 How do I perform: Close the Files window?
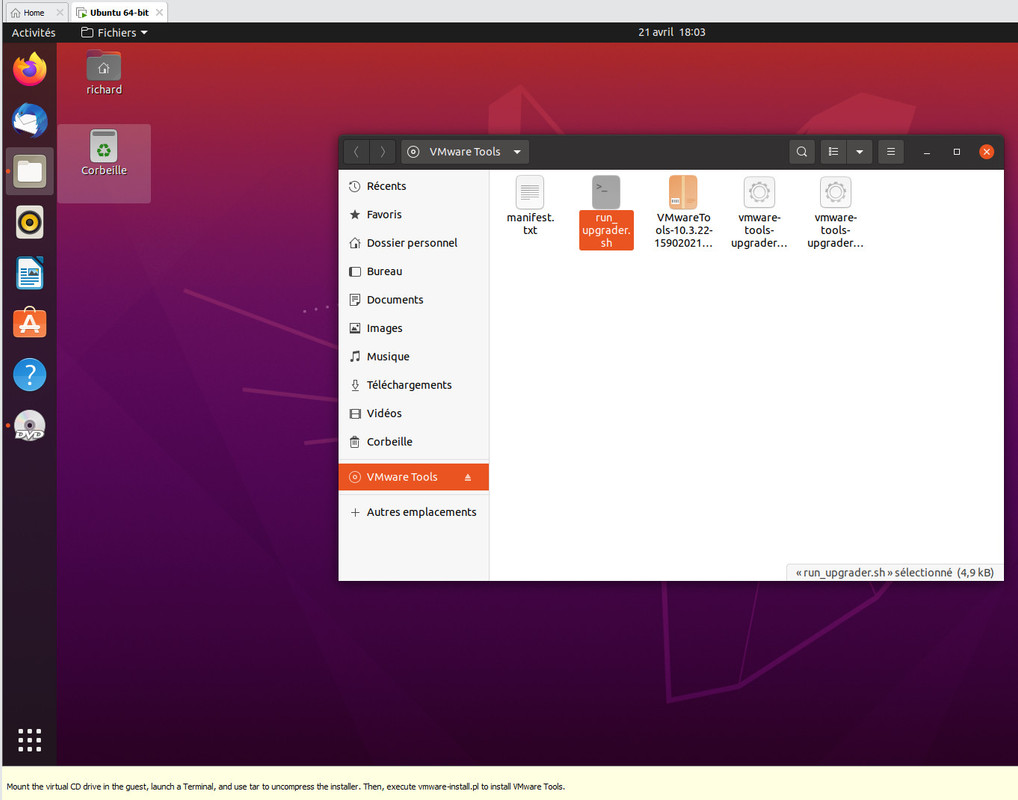(986, 152)
